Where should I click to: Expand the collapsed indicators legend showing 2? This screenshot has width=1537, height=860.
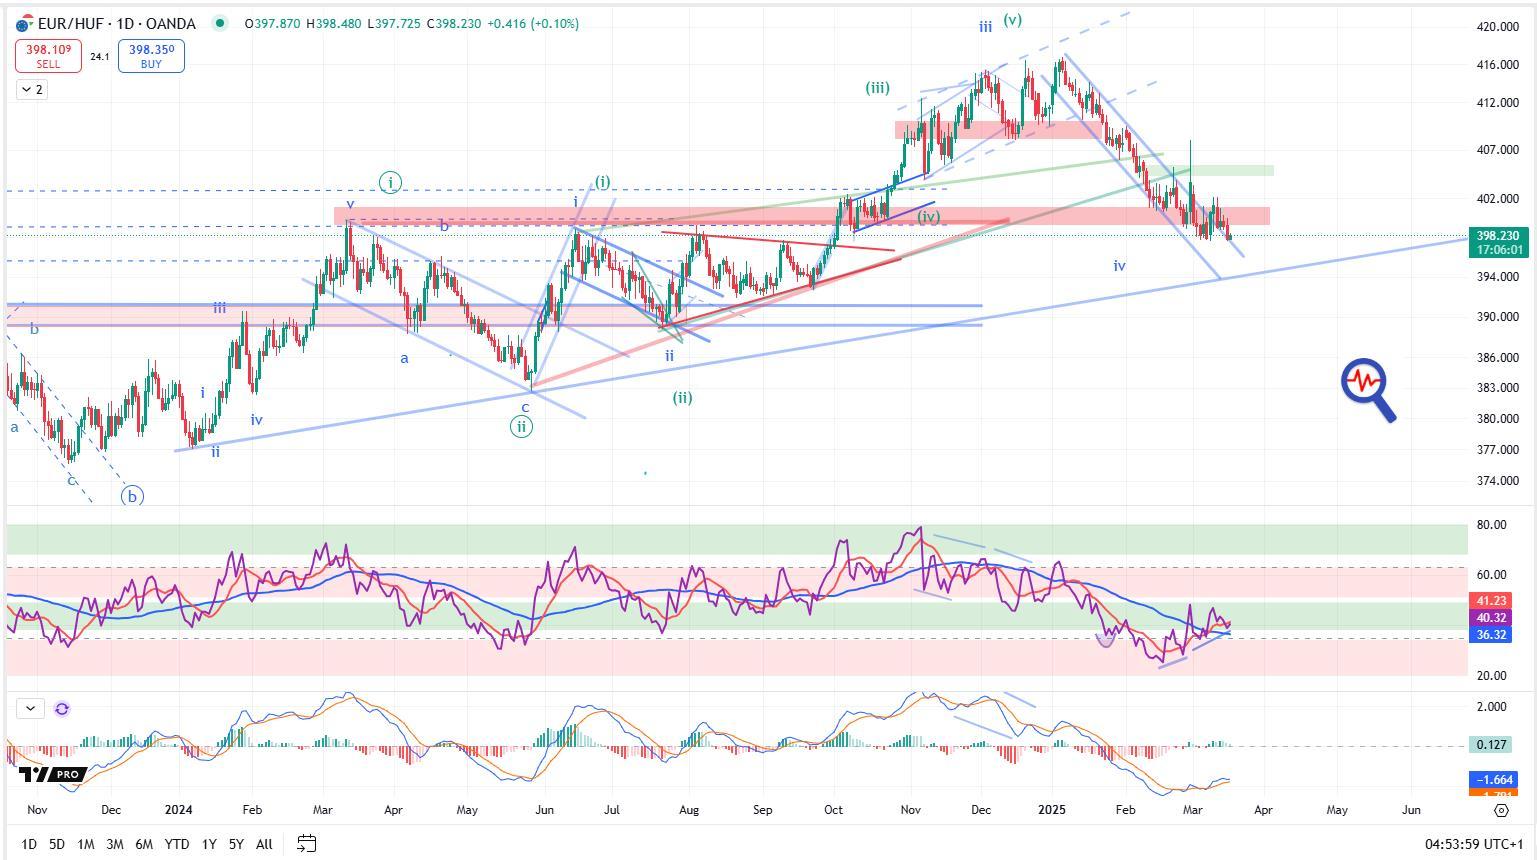coord(31,90)
